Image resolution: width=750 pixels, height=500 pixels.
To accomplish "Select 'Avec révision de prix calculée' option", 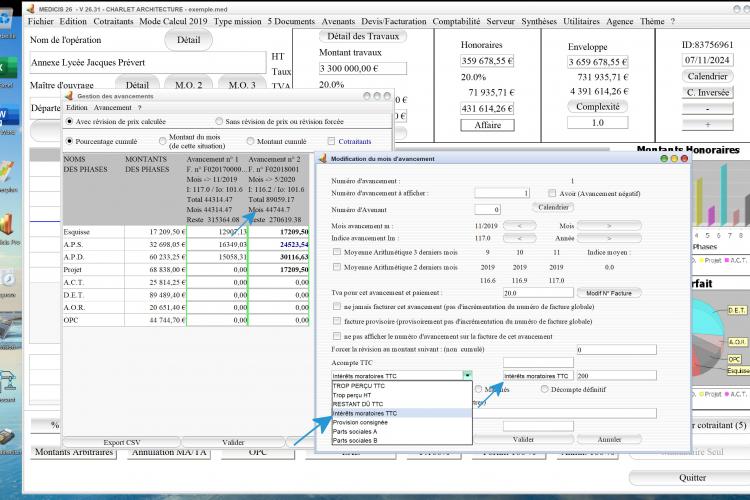I will pos(69,122).
